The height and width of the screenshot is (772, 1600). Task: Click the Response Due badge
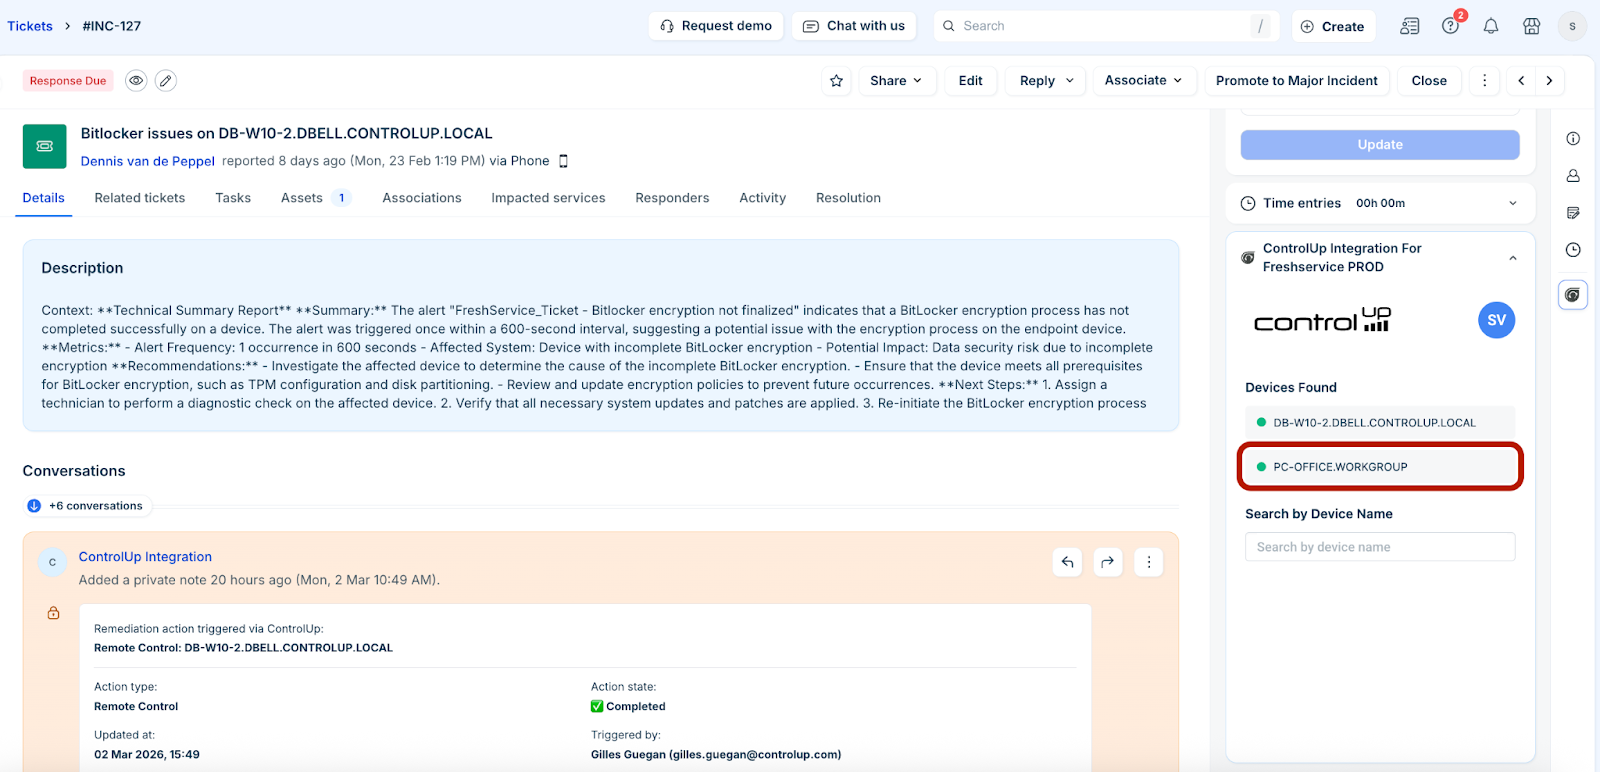(x=68, y=81)
